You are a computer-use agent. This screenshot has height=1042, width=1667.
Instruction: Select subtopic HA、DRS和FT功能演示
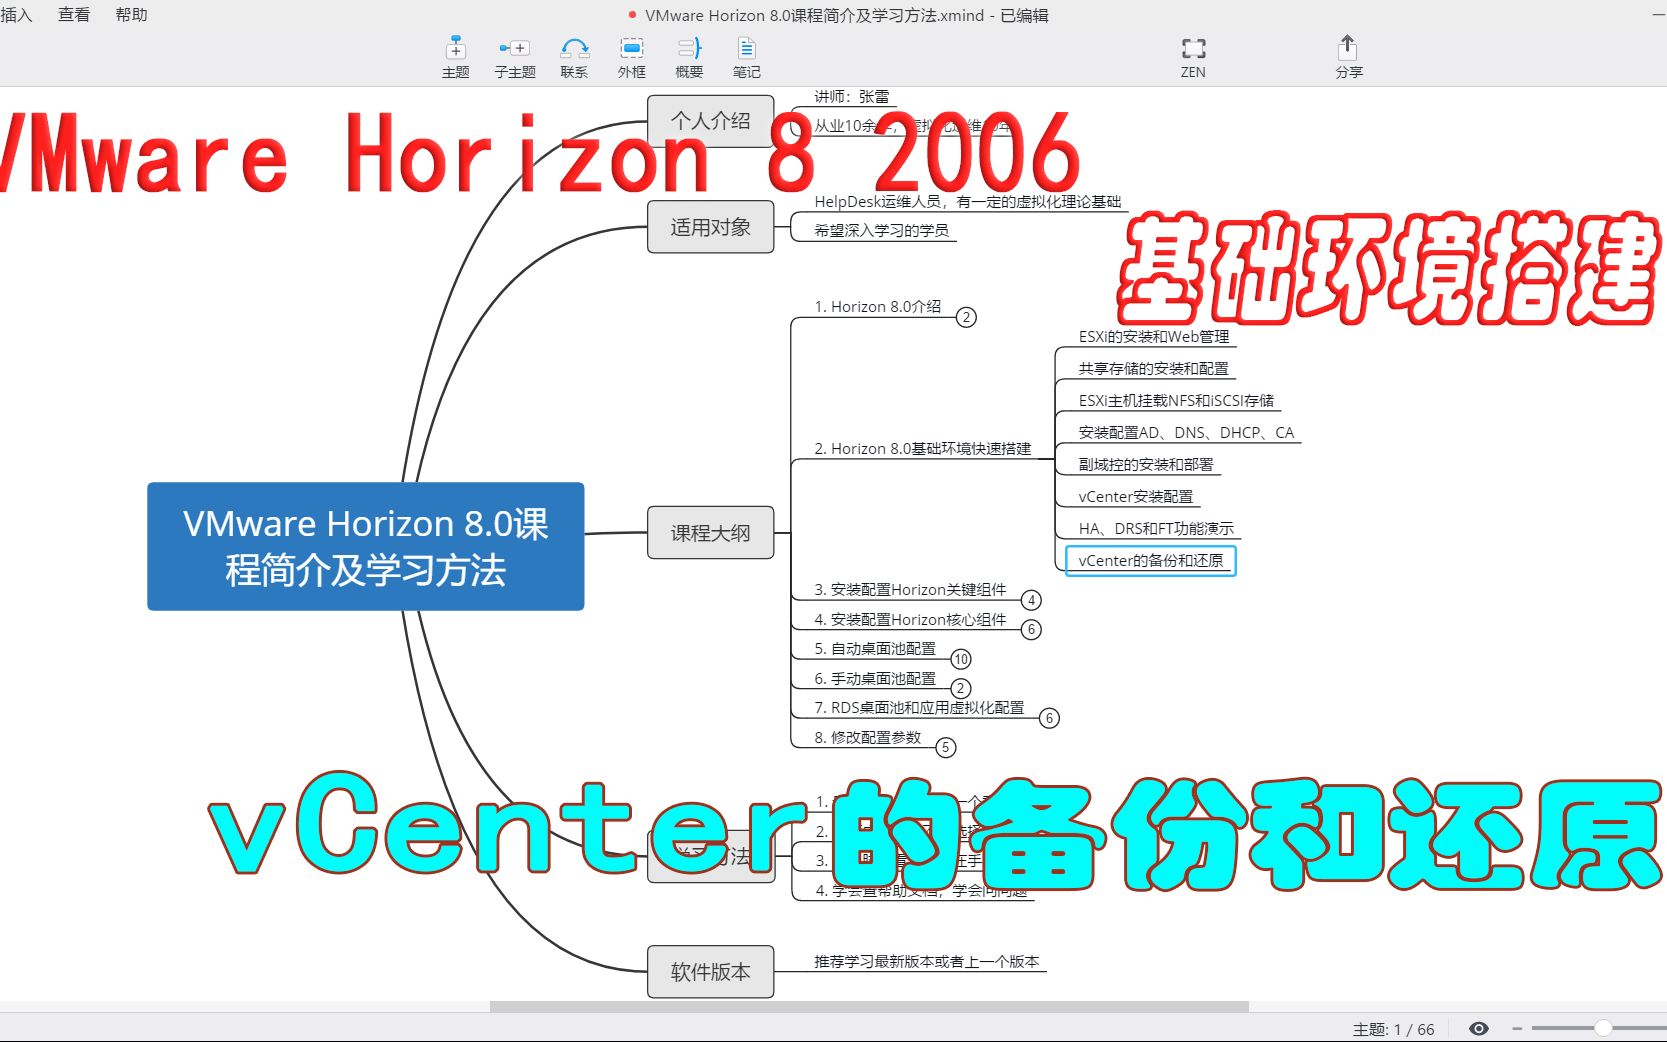click(x=1156, y=529)
